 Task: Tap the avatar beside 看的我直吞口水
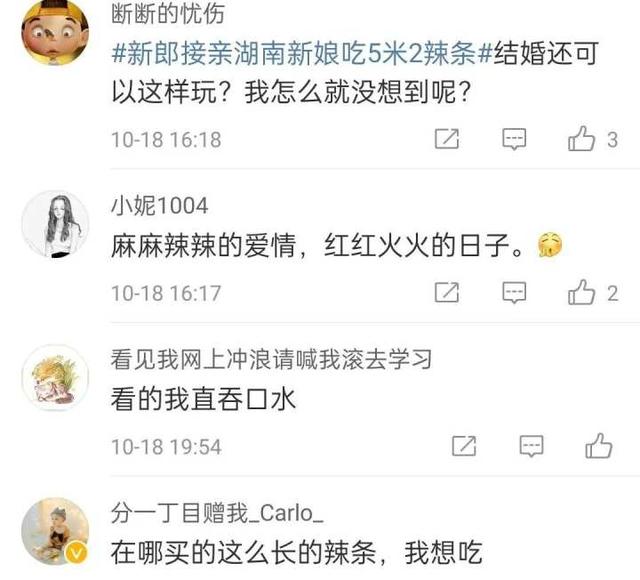pos(55,378)
